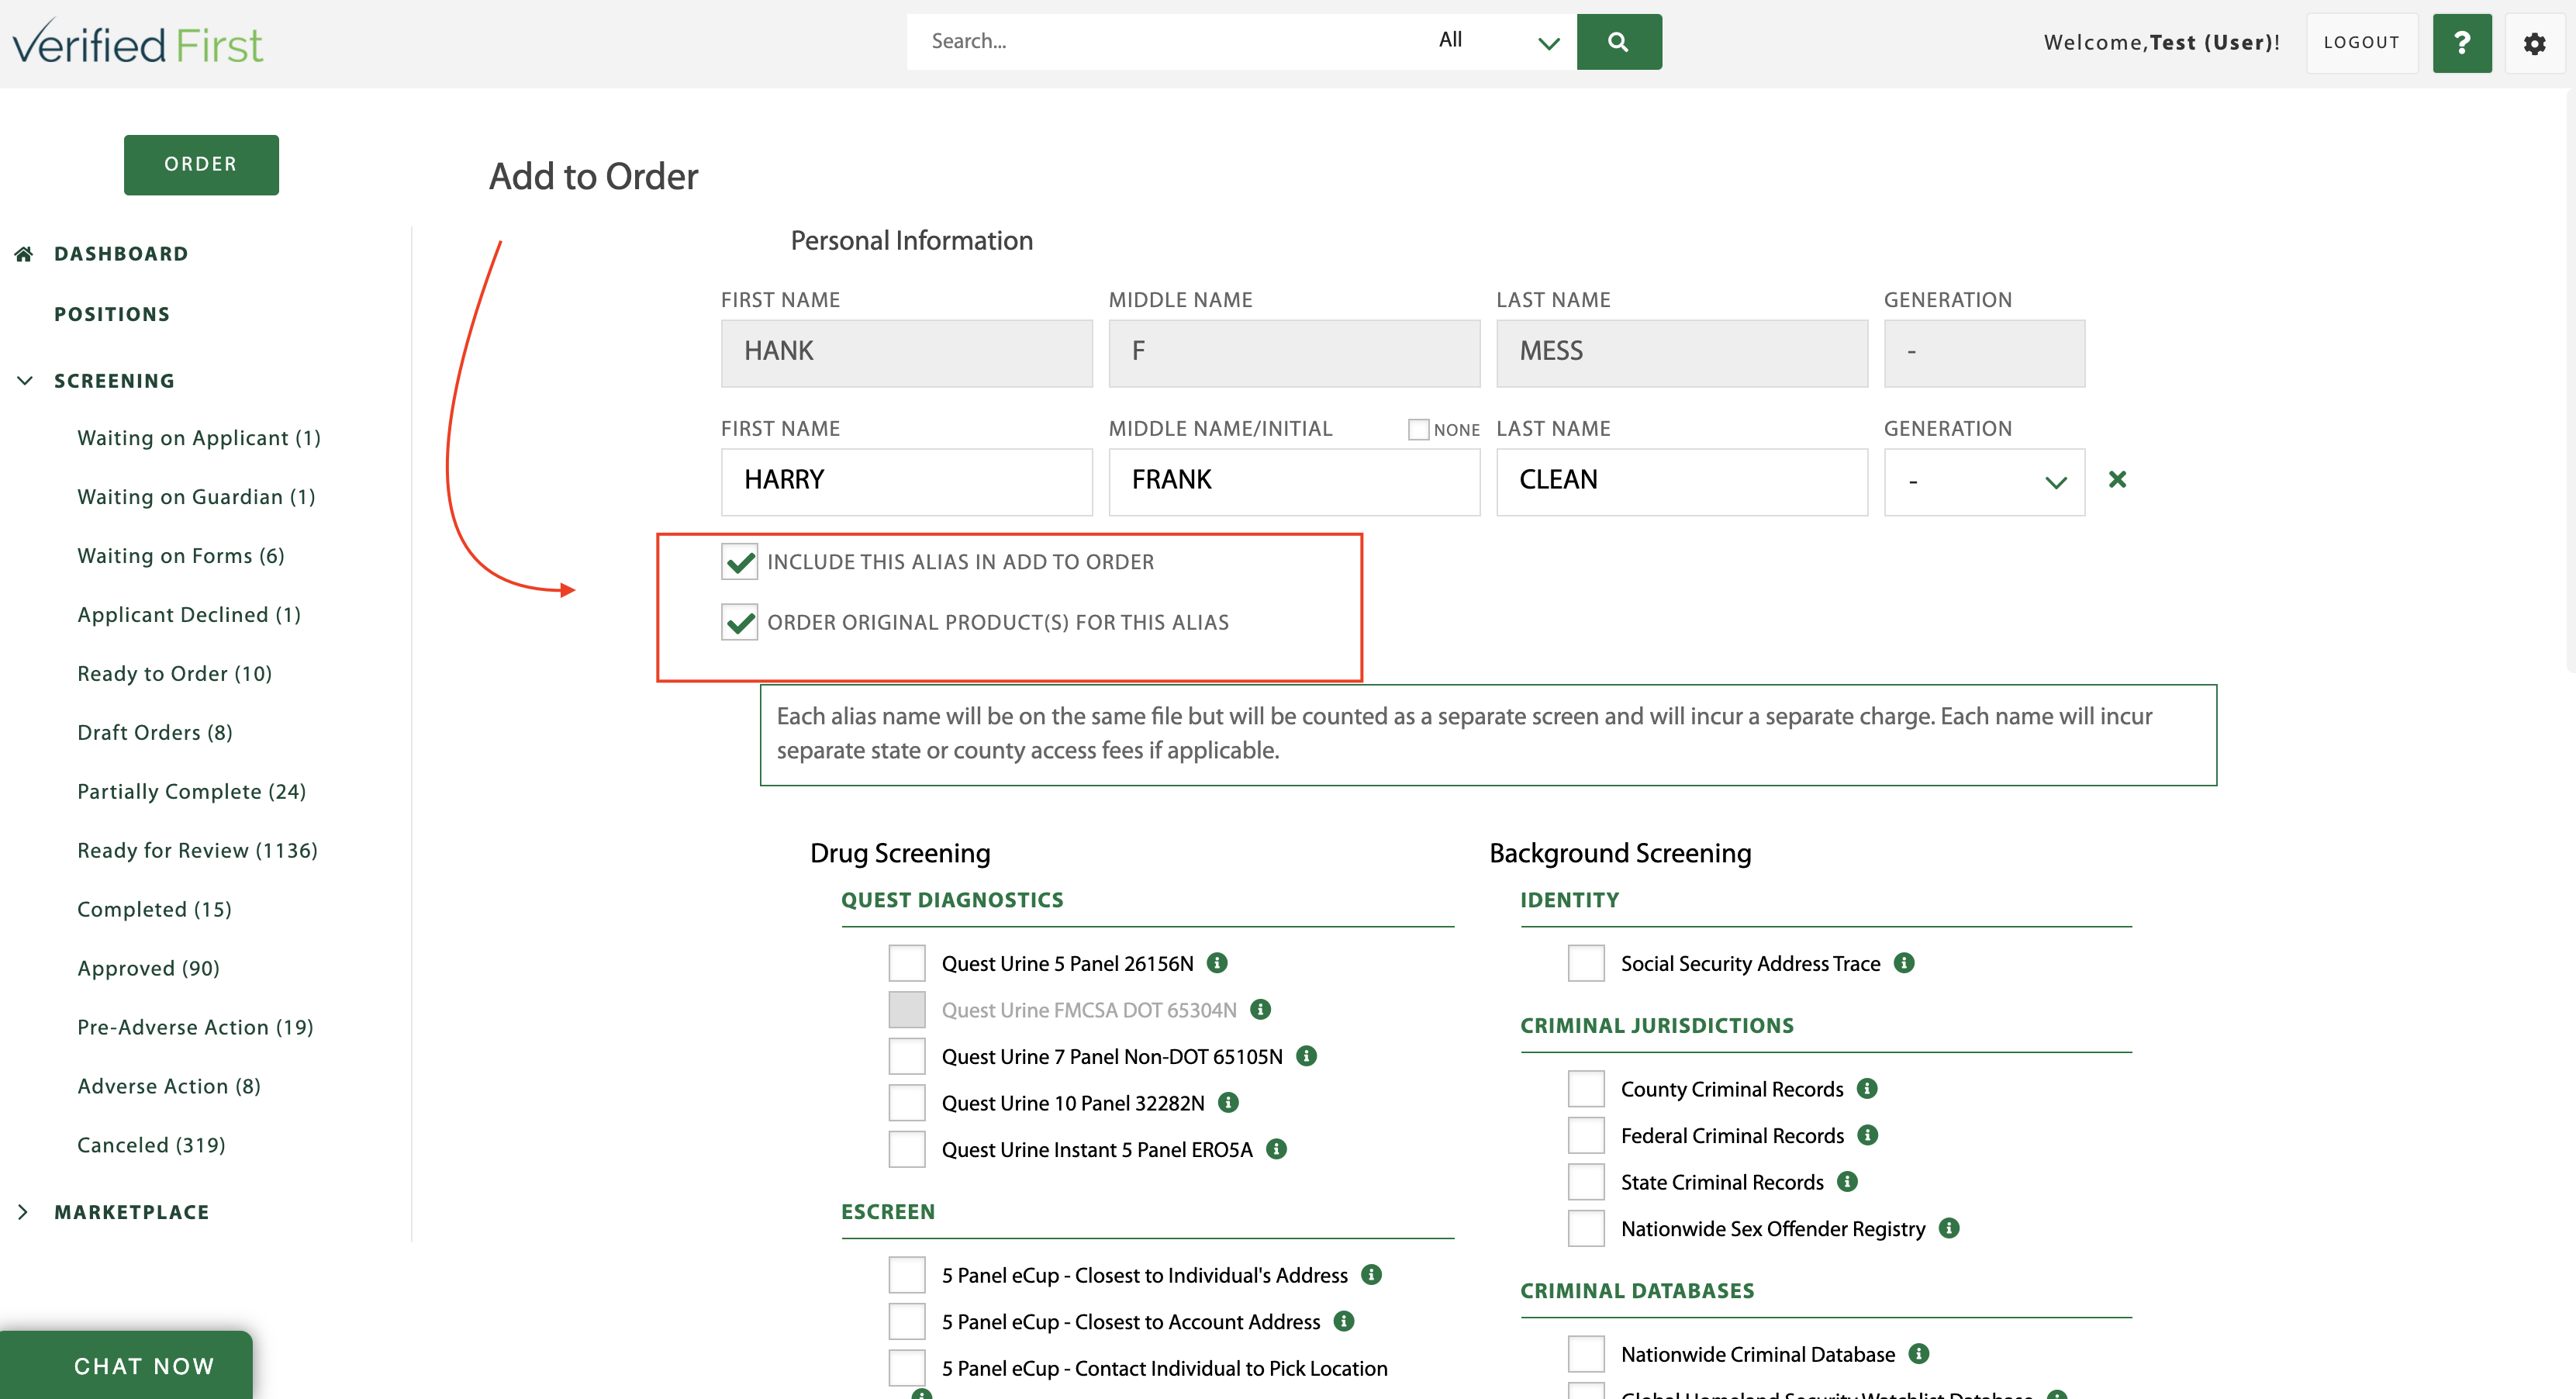
Task: Open Ready for Review (1136)
Action: pos(198,851)
